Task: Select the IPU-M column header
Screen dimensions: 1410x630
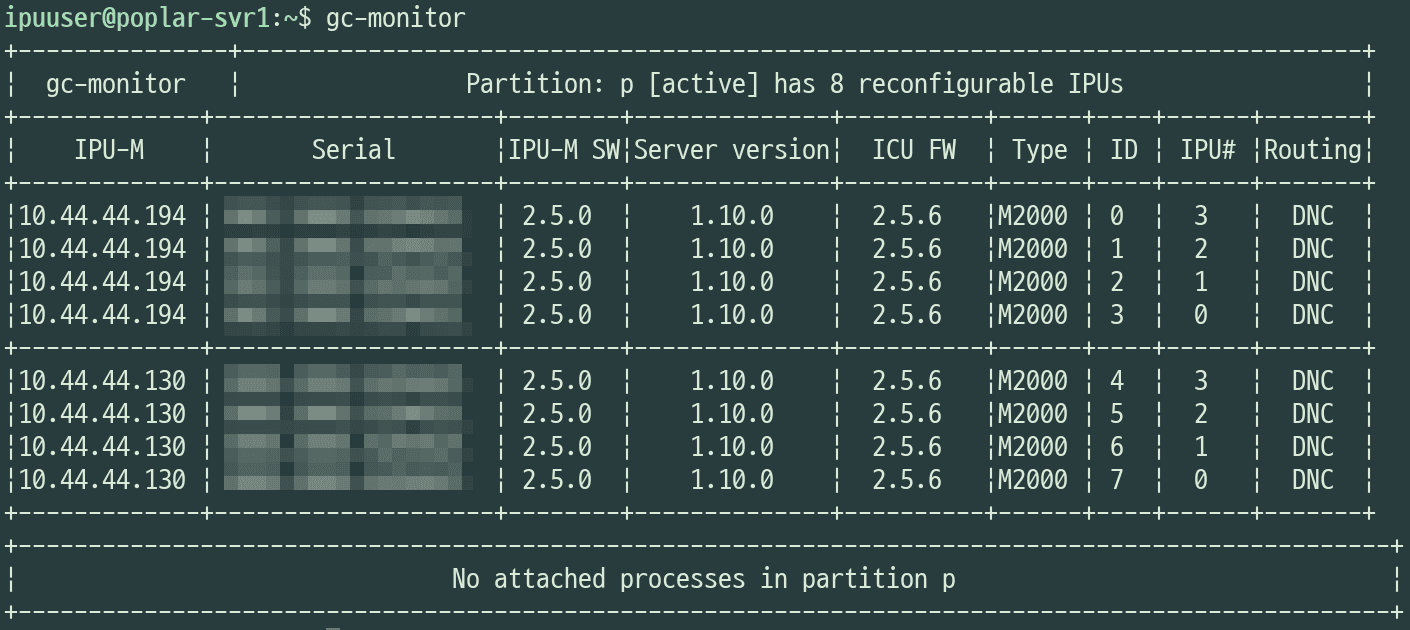Action: tap(108, 150)
